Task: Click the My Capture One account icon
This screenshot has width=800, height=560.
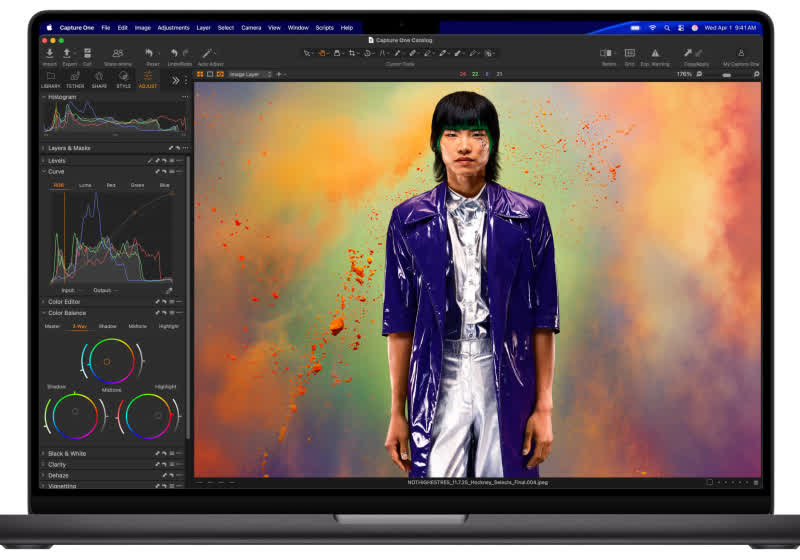Action: (x=741, y=53)
